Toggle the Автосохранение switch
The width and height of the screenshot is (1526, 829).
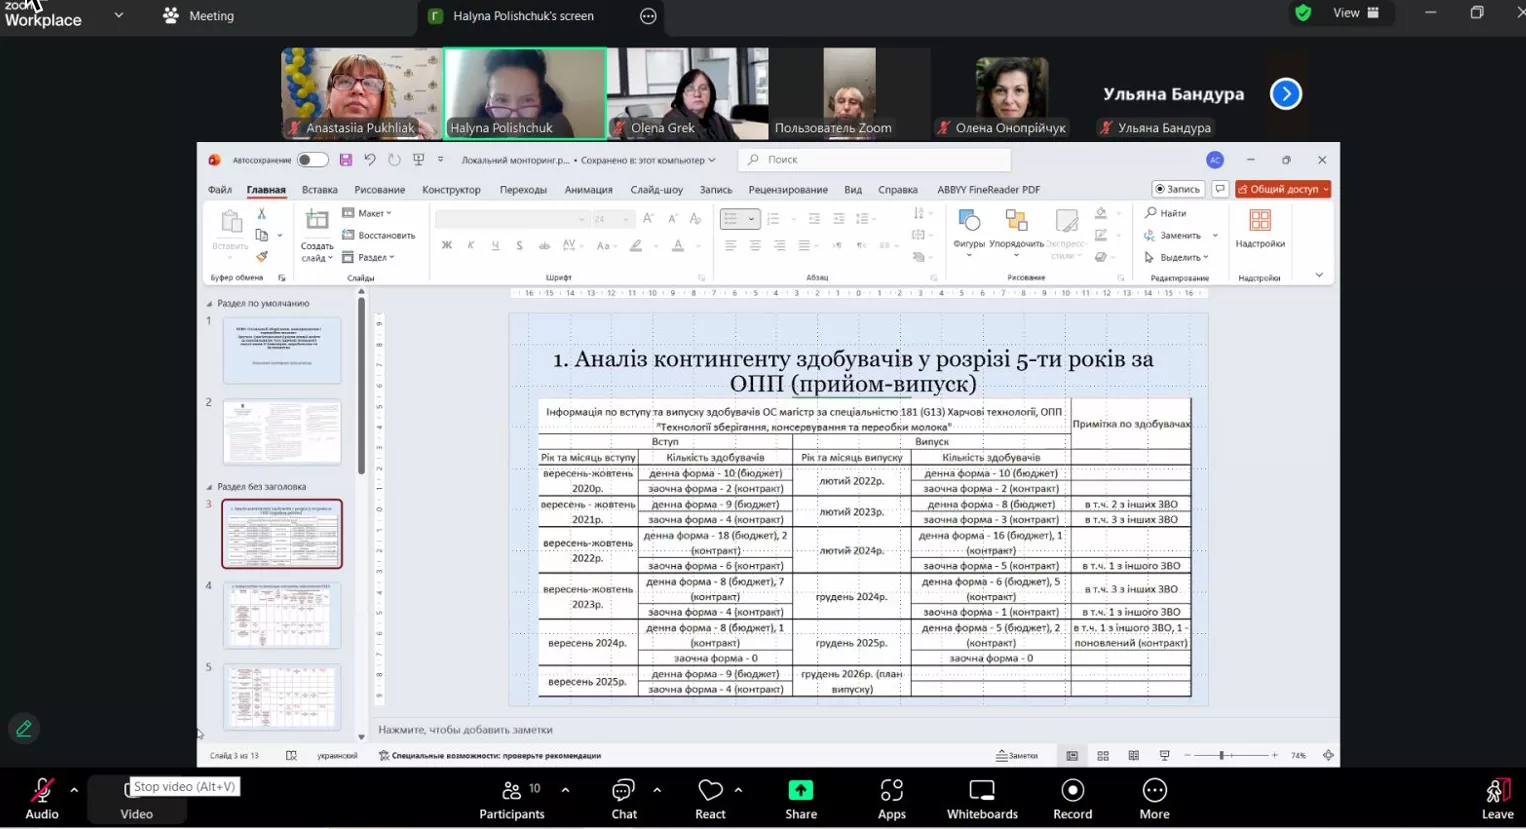pos(312,160)
